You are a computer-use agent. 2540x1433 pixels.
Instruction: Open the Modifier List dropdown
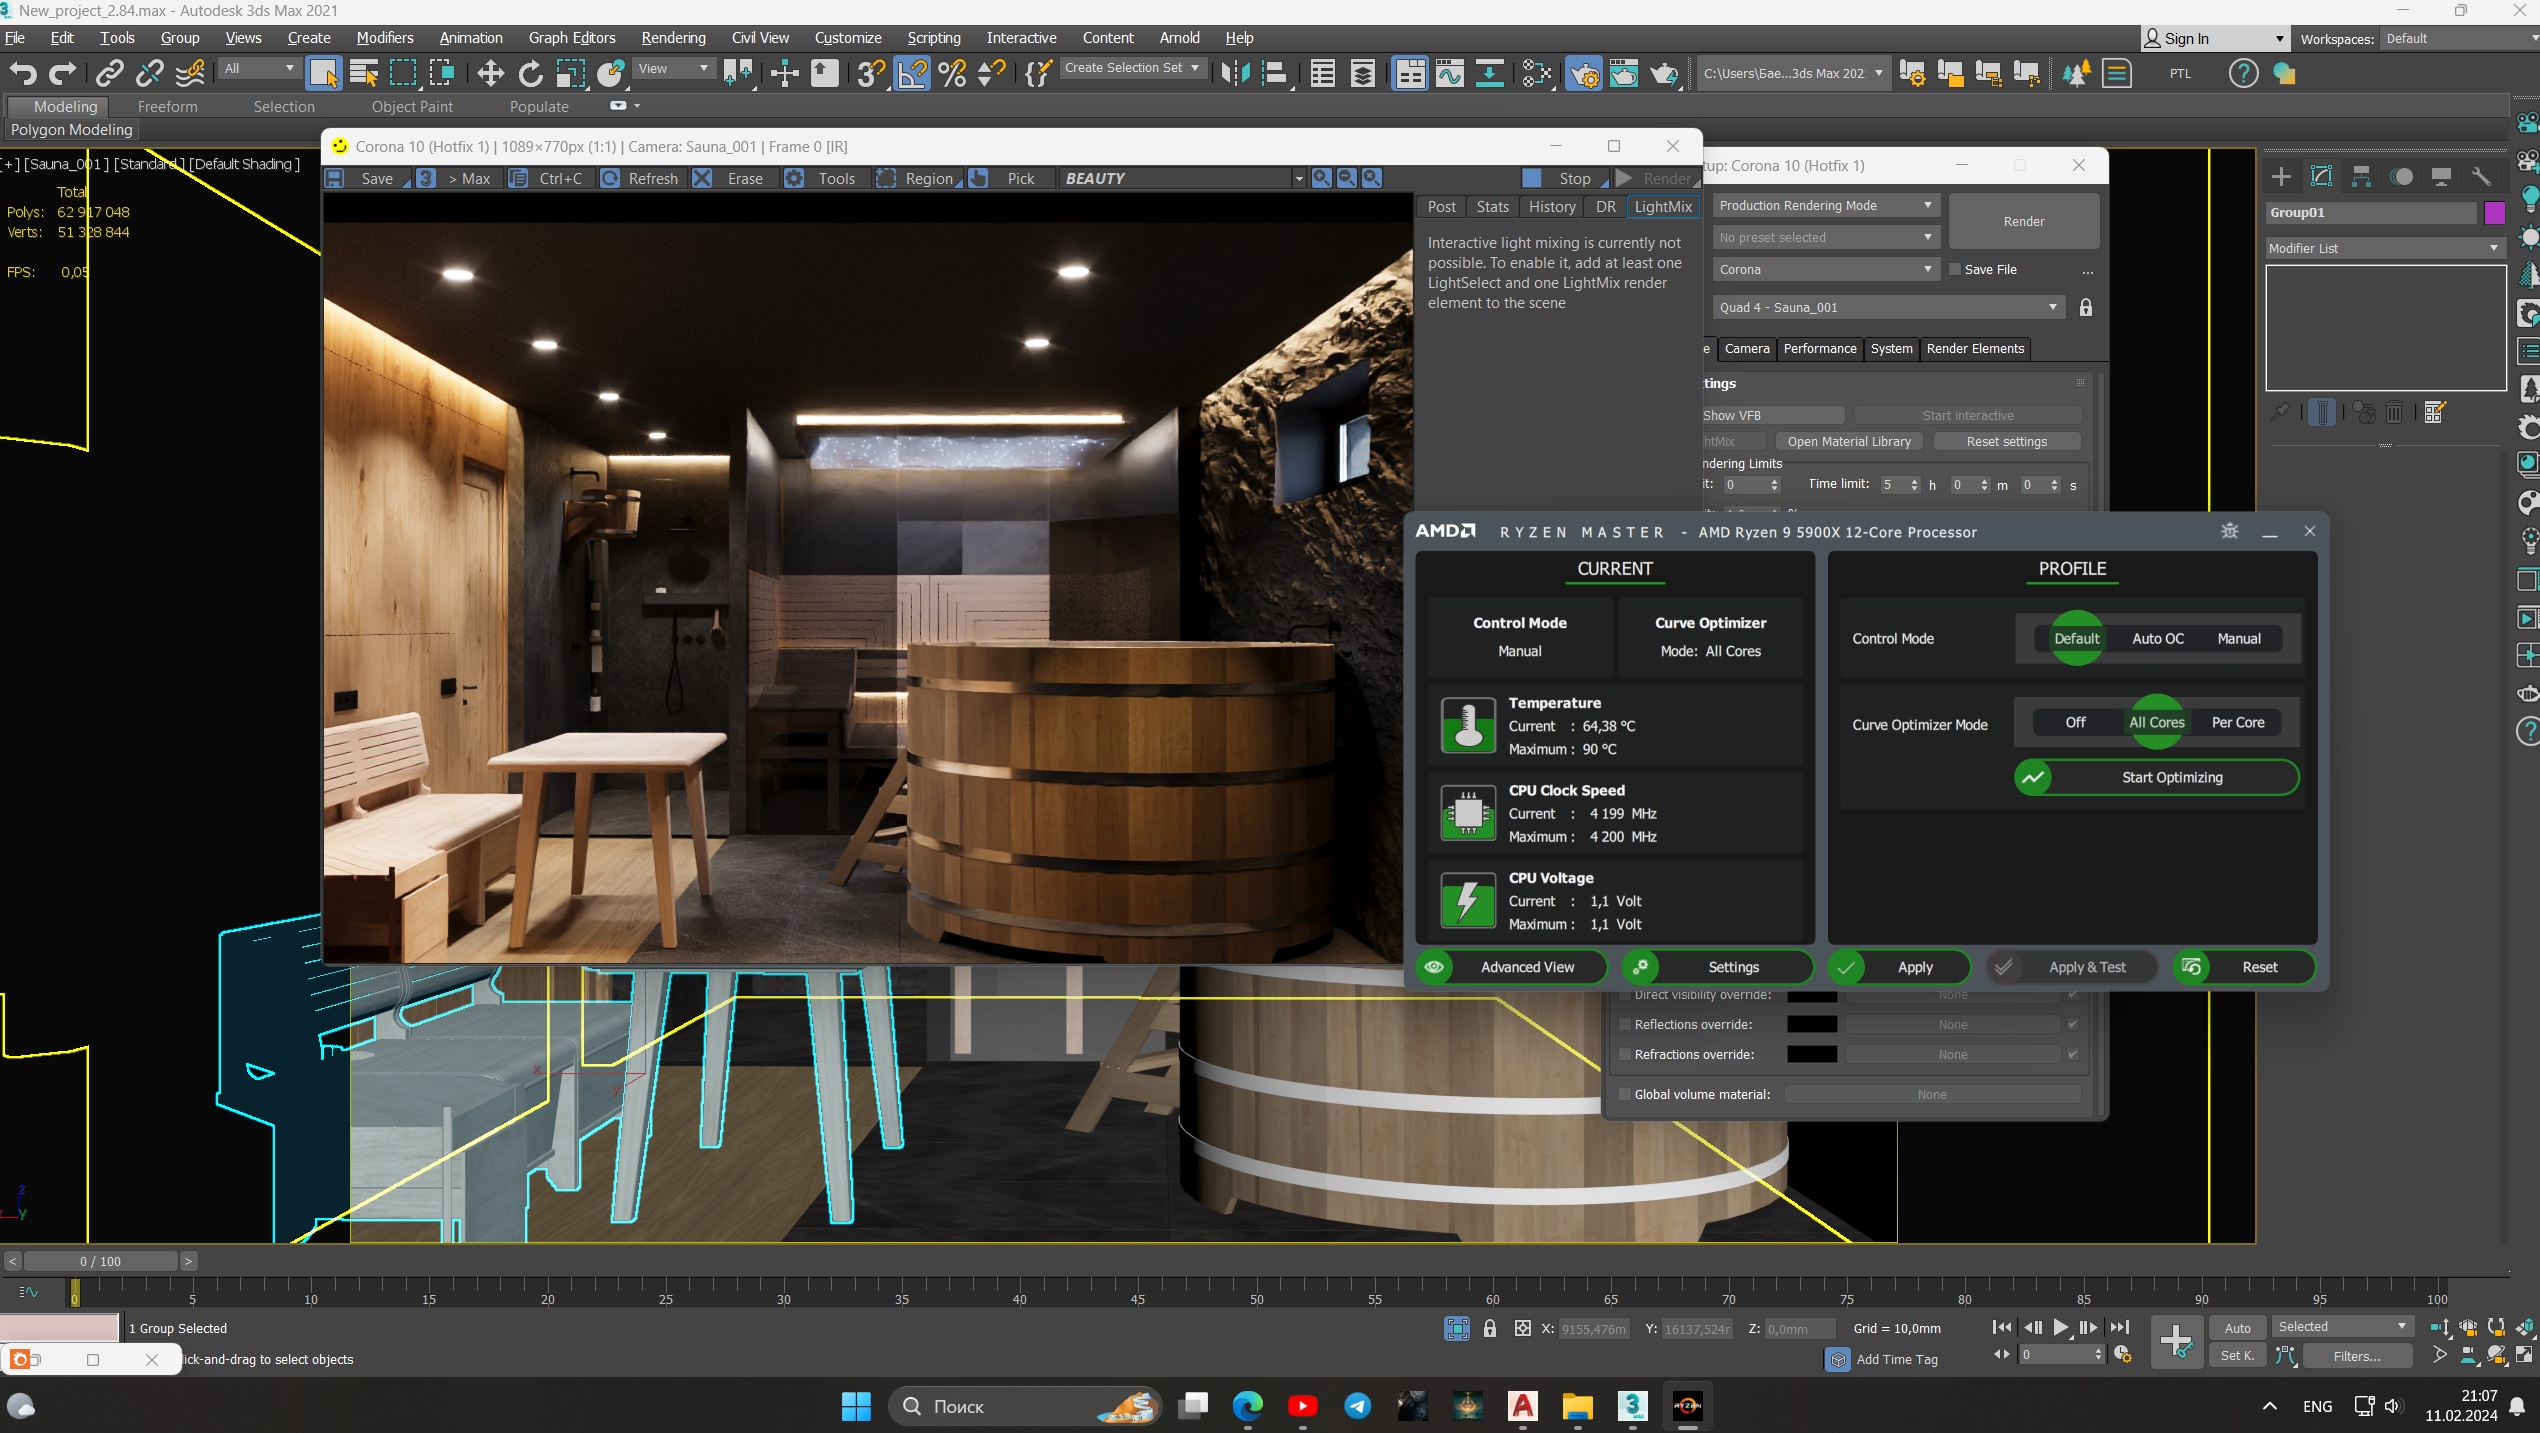point(2383,248)
